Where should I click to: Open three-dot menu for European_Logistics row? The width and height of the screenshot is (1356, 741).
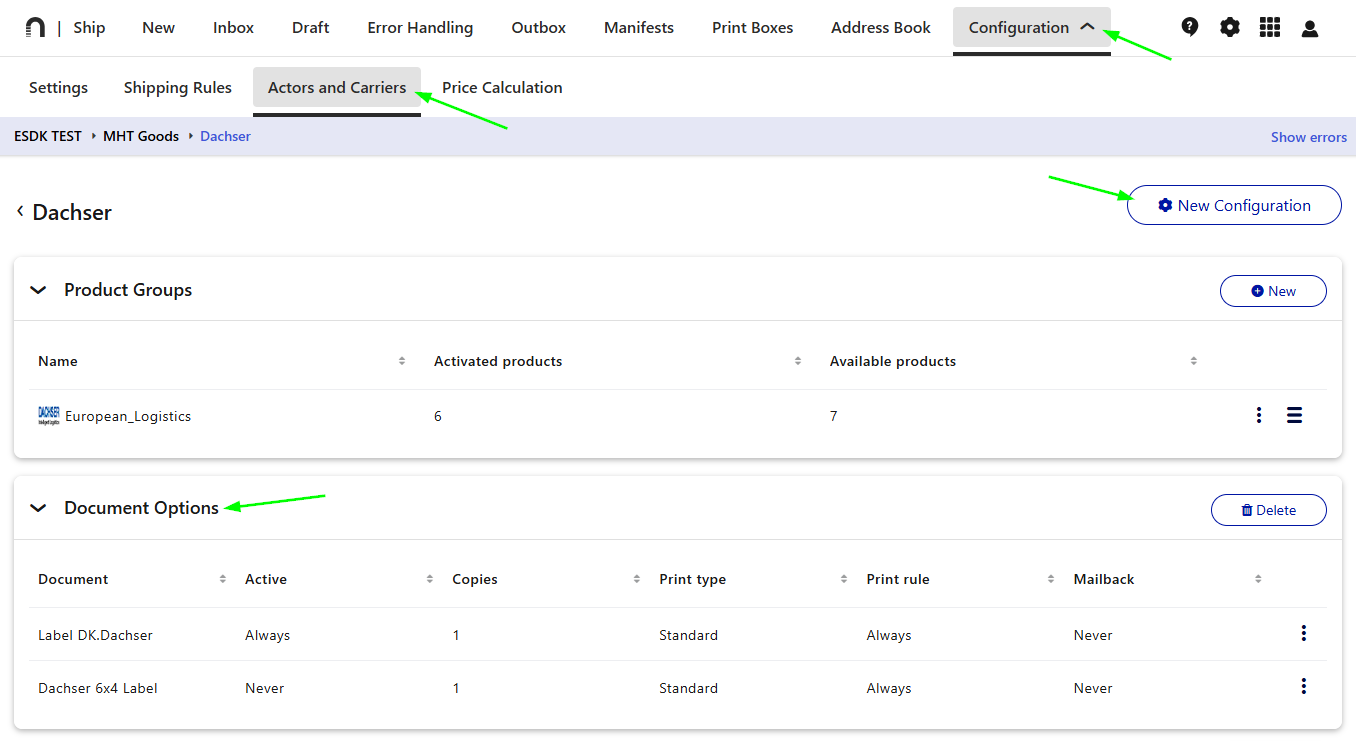coord(1259,415)
